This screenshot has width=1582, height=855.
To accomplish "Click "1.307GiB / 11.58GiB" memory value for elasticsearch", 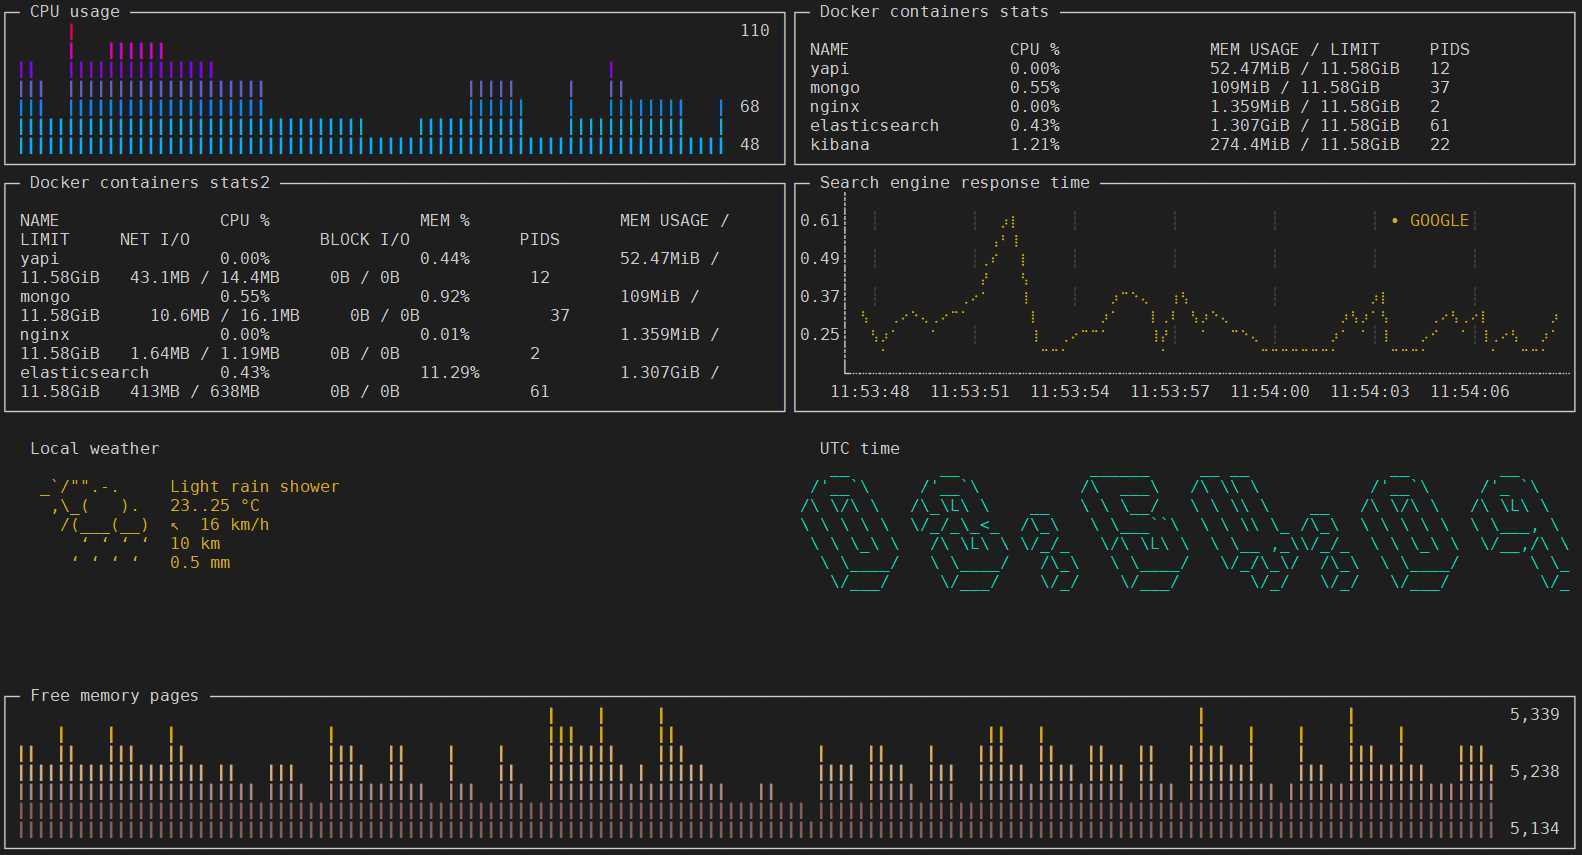I will [x=1305, y=125].
